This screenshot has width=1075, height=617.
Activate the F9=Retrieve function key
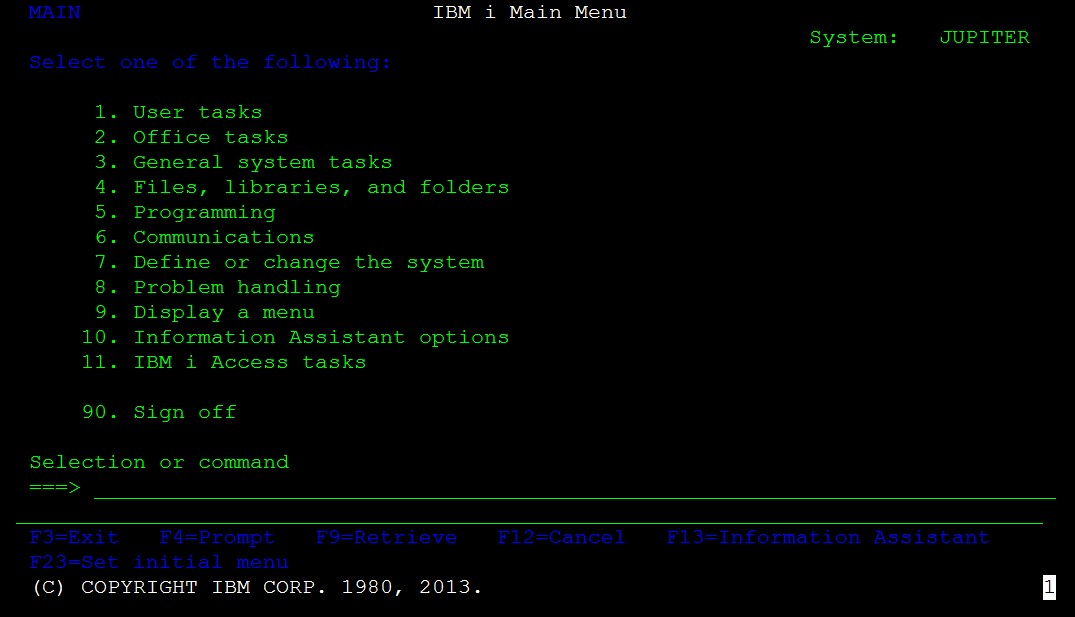pos(386,537)
